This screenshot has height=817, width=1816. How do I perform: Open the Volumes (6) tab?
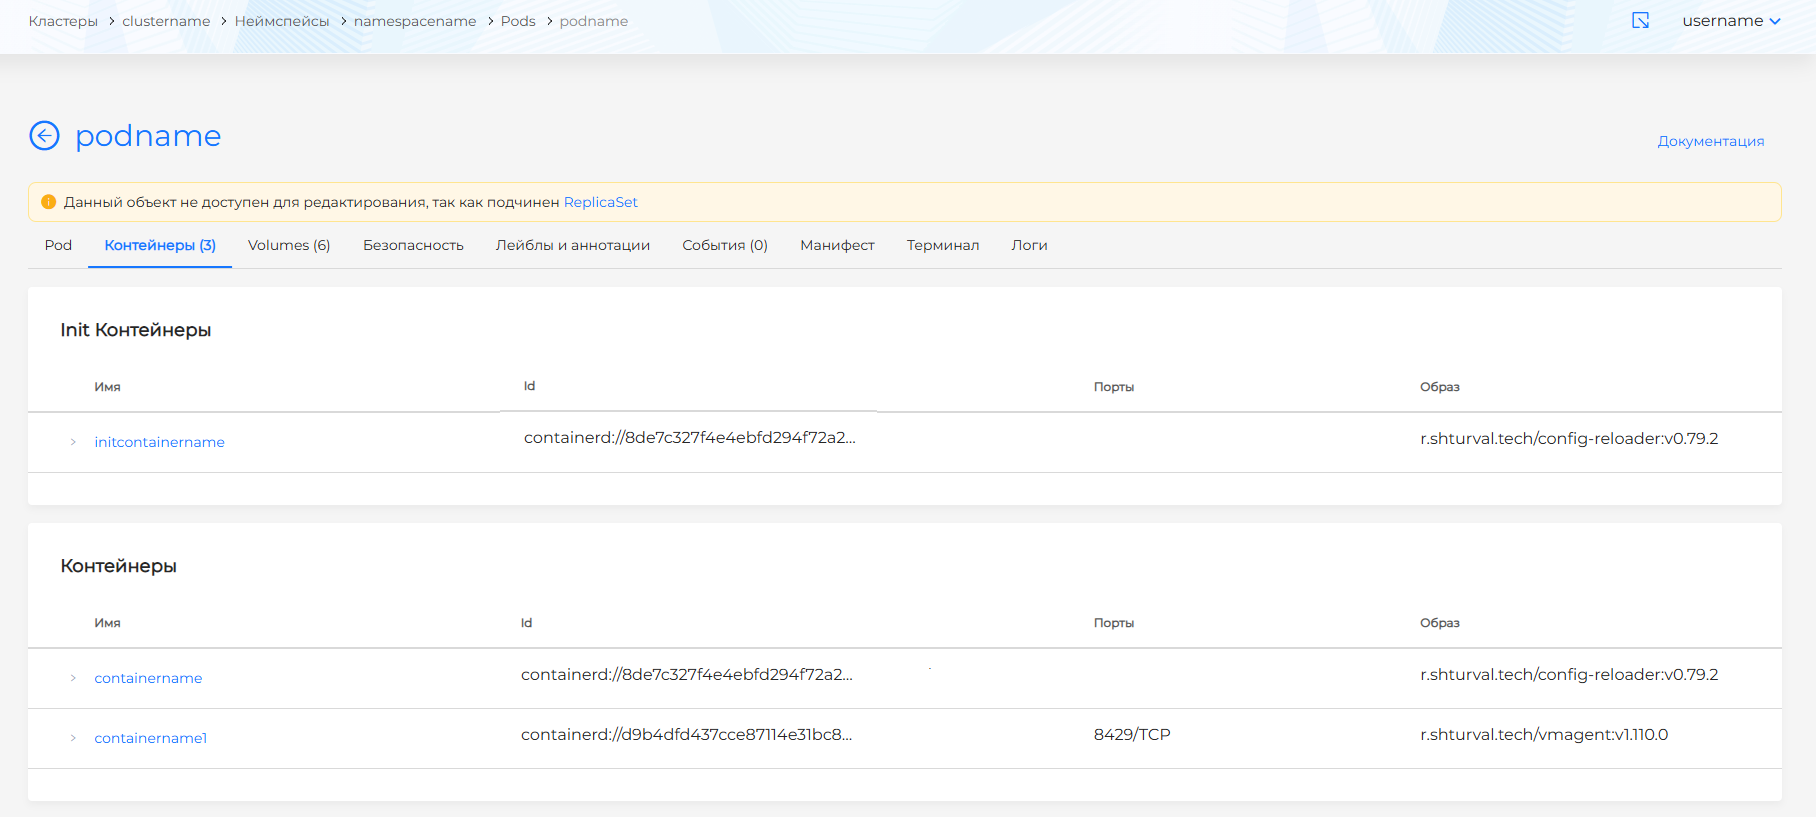289,245
